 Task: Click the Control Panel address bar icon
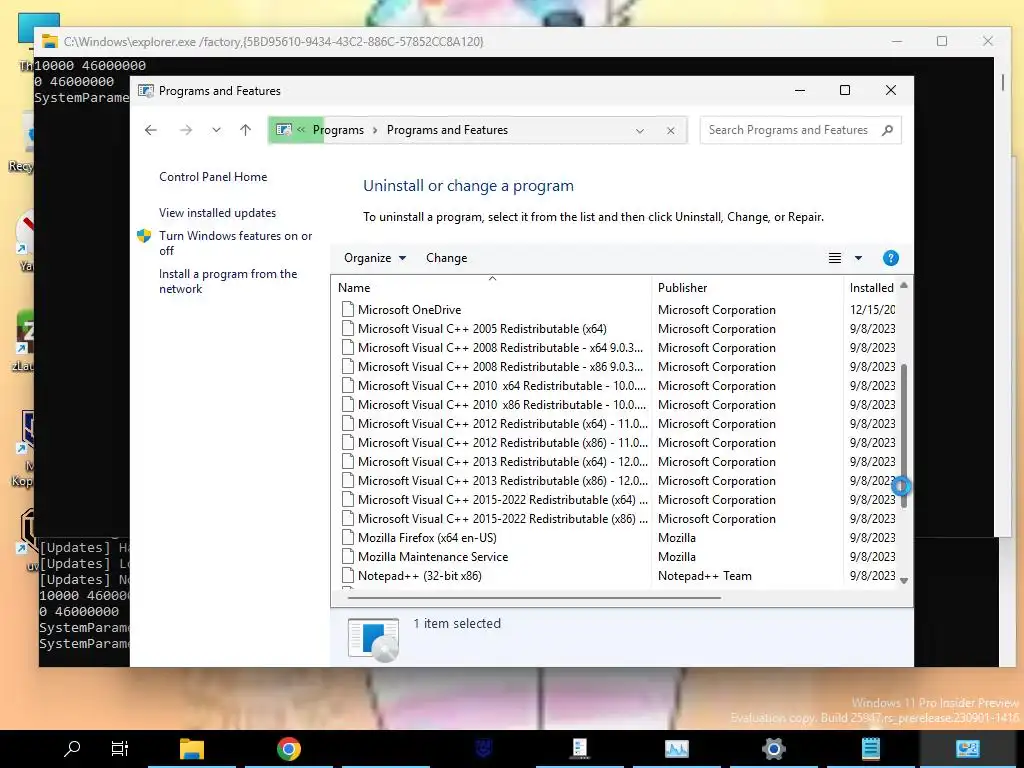[283, 130]
